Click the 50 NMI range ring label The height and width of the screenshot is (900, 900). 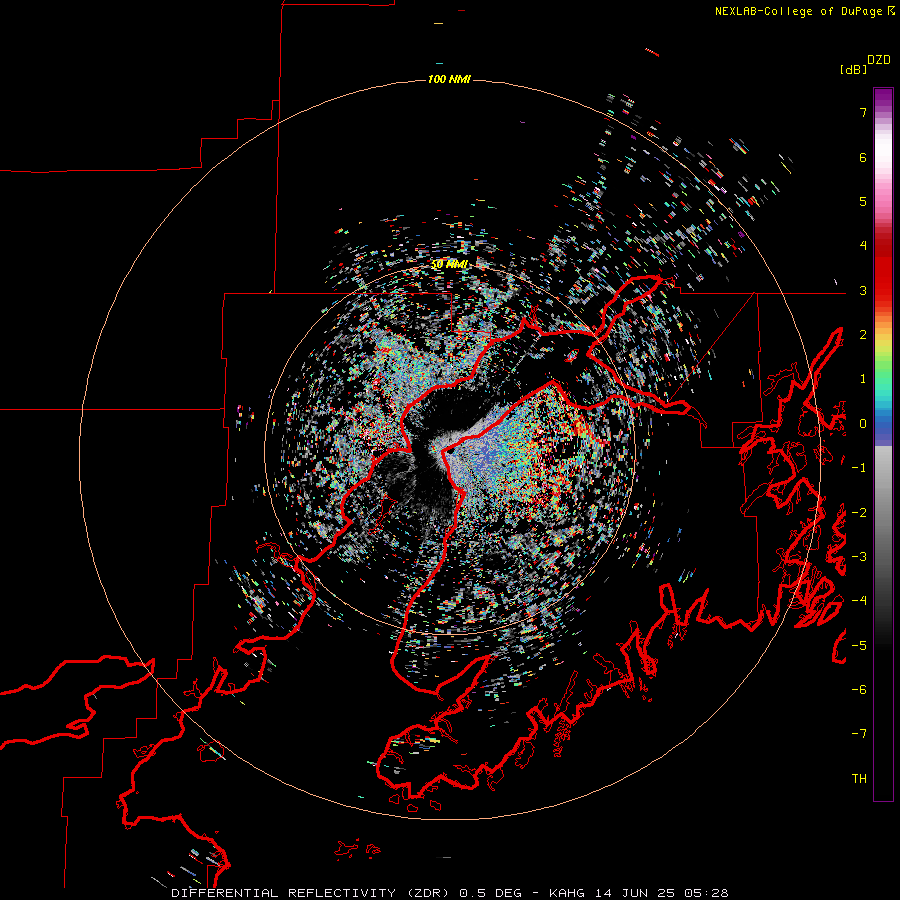point(449,264)
